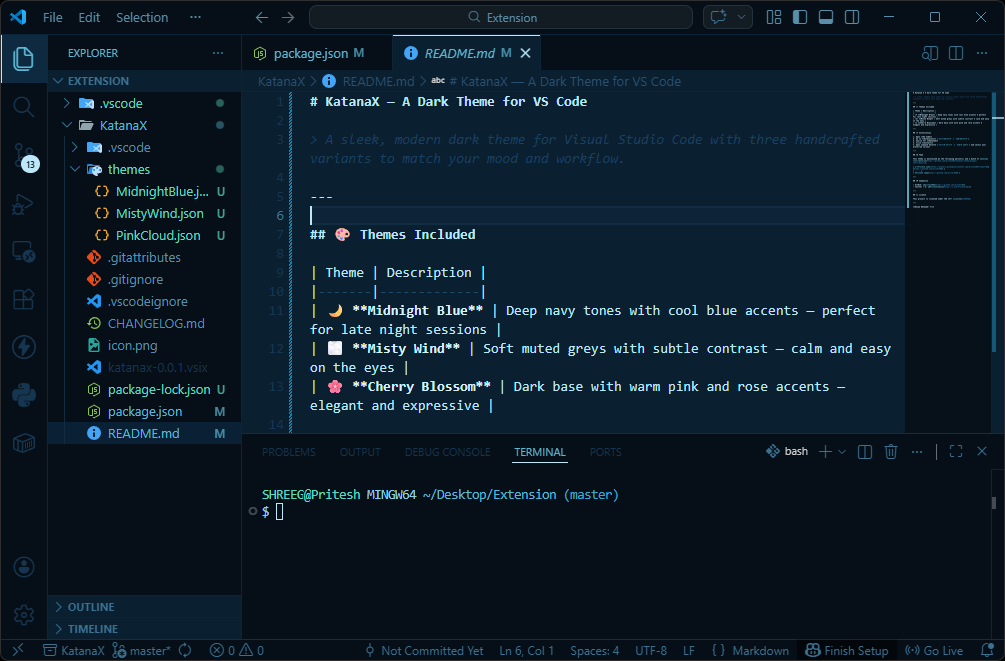The height and width of the screenshot is (661, 1005).
Task: Collapse the EXTENSION root folder section
Action: pos(145,81)
